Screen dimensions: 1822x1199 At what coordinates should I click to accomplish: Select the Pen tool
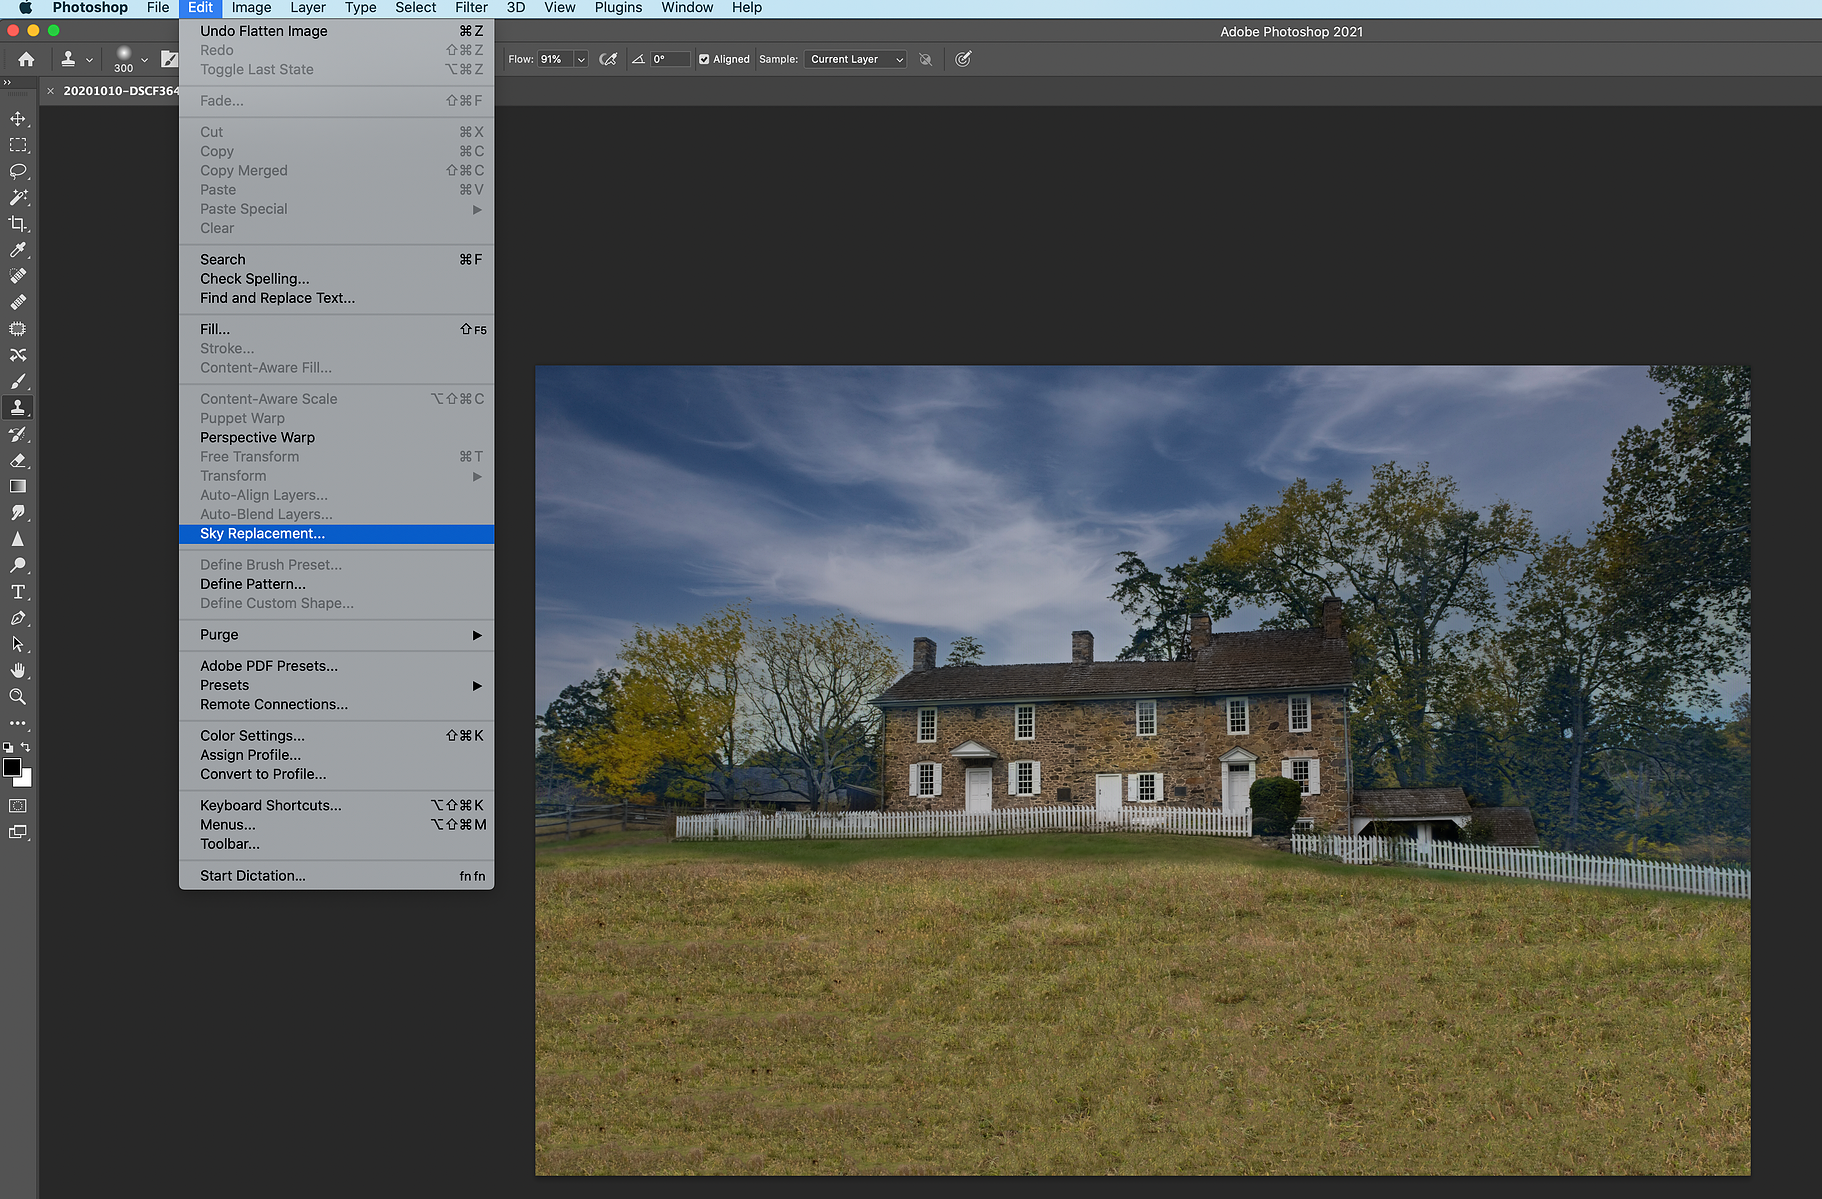[18, 618]
